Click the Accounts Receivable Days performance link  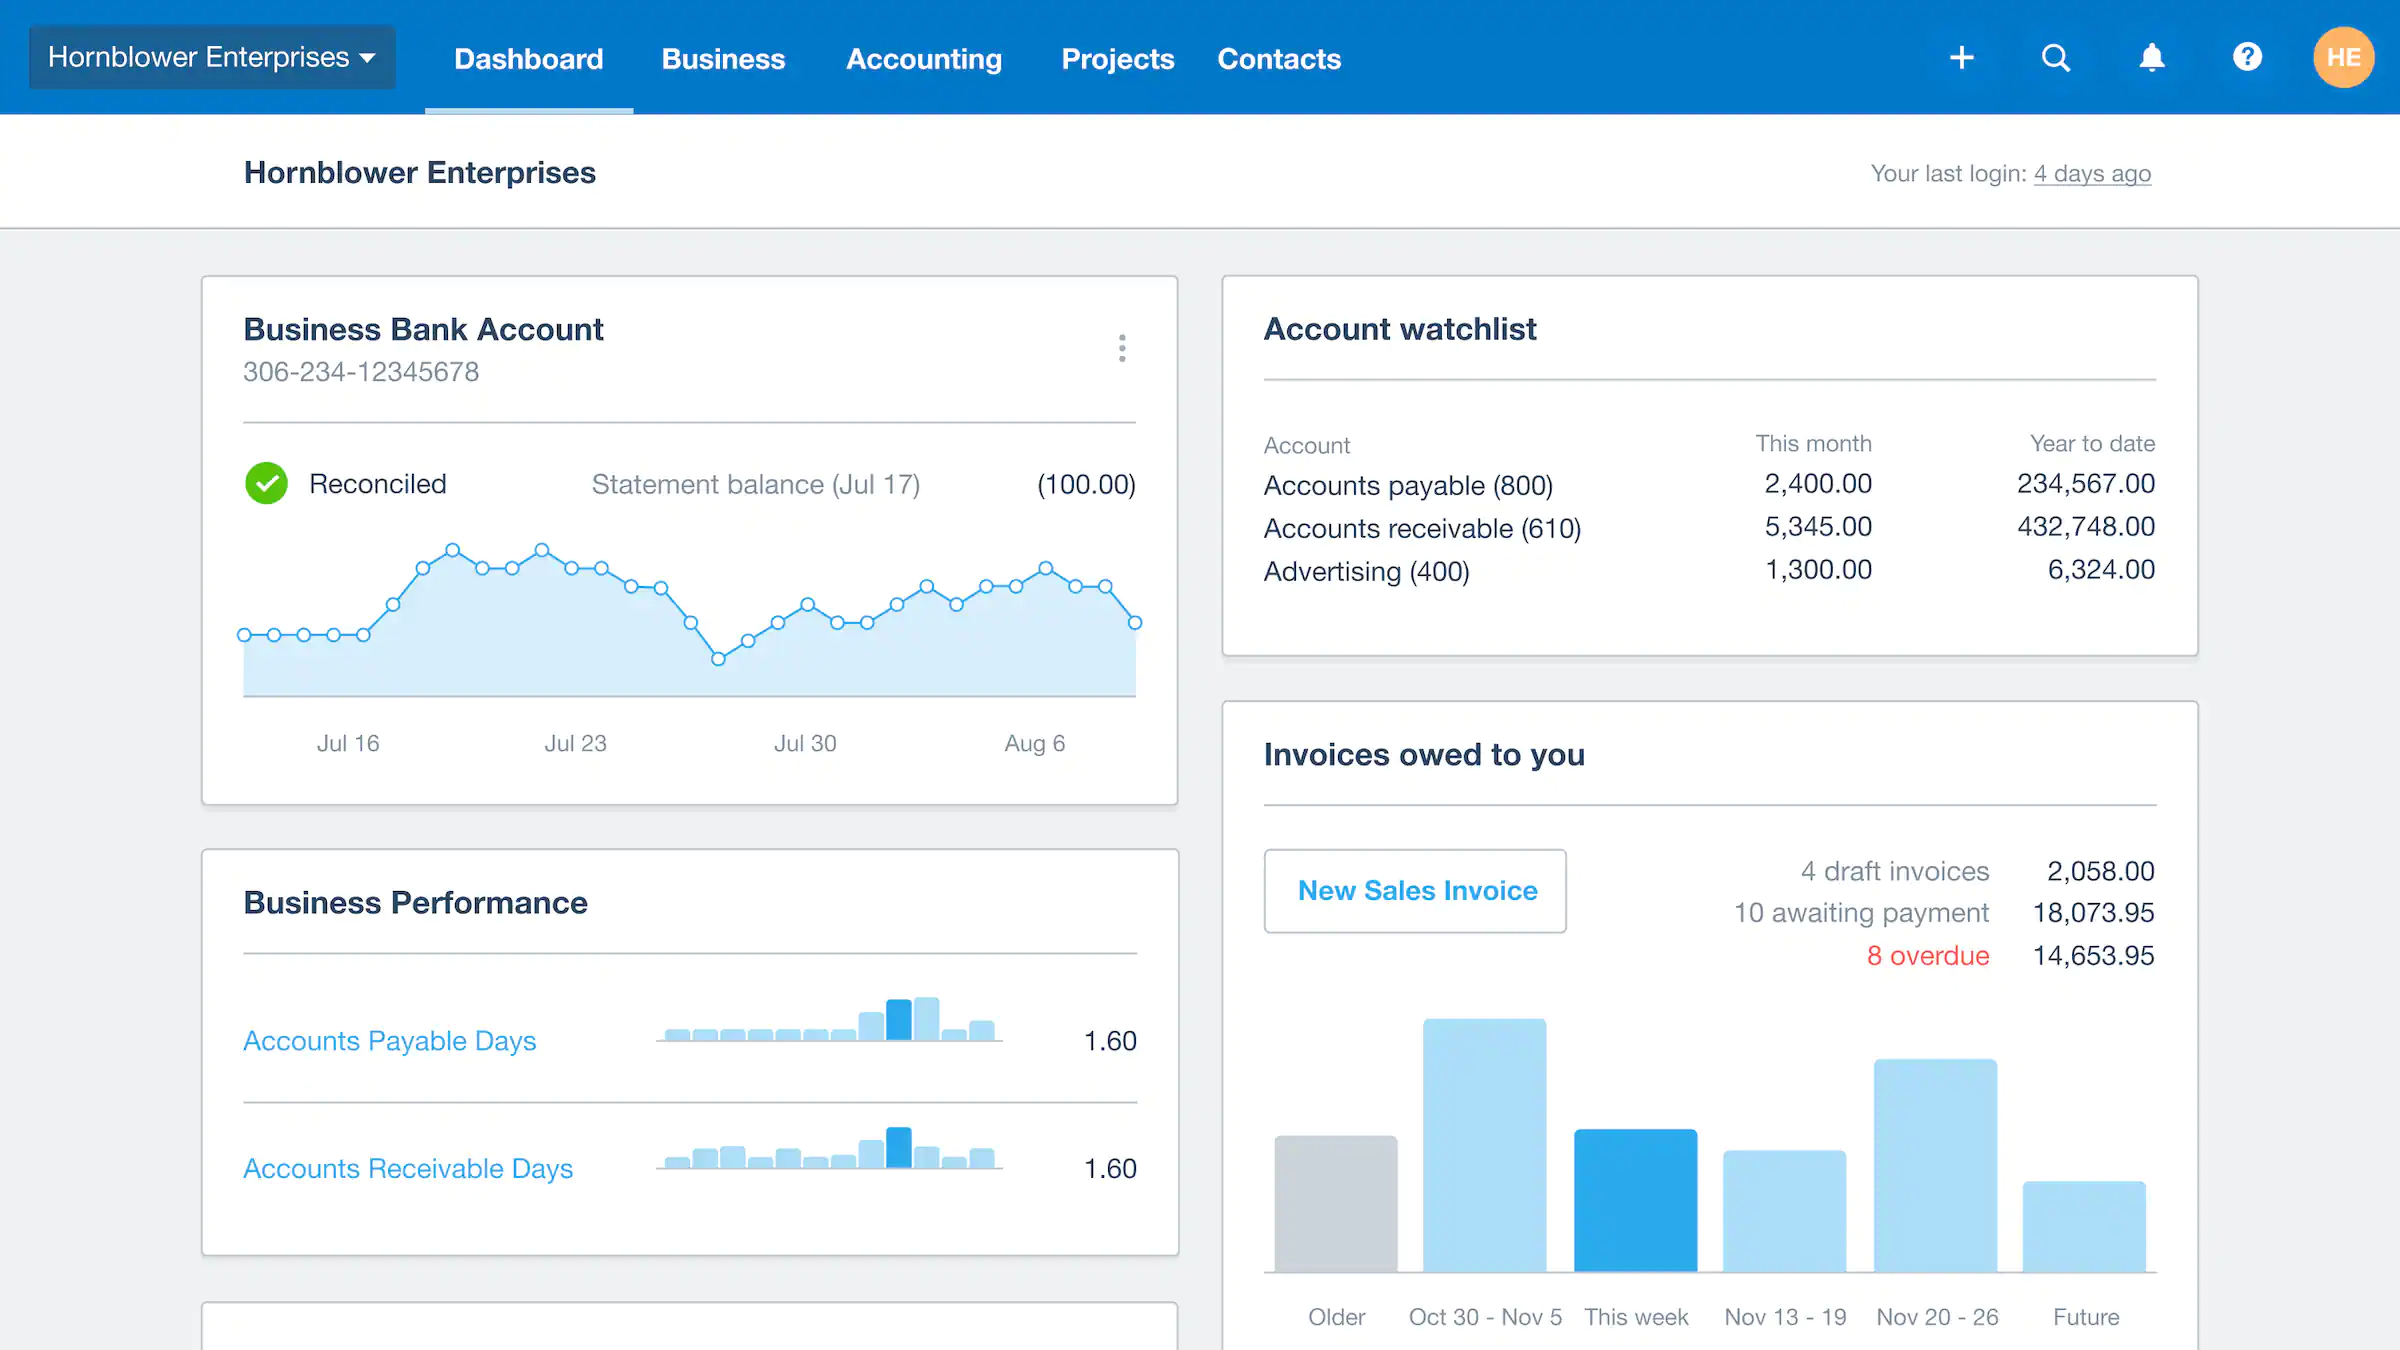point(407,1169)
